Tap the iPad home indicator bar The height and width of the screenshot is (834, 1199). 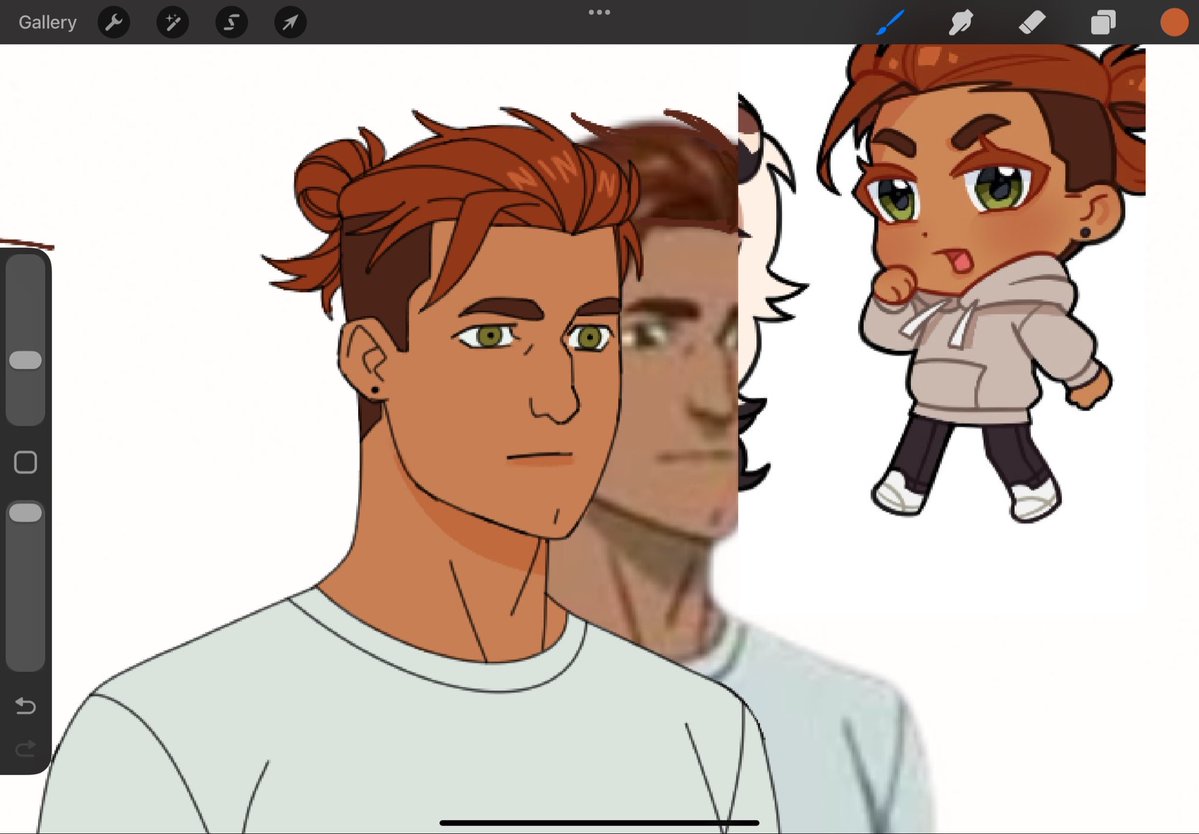click(x=600, y=823)
